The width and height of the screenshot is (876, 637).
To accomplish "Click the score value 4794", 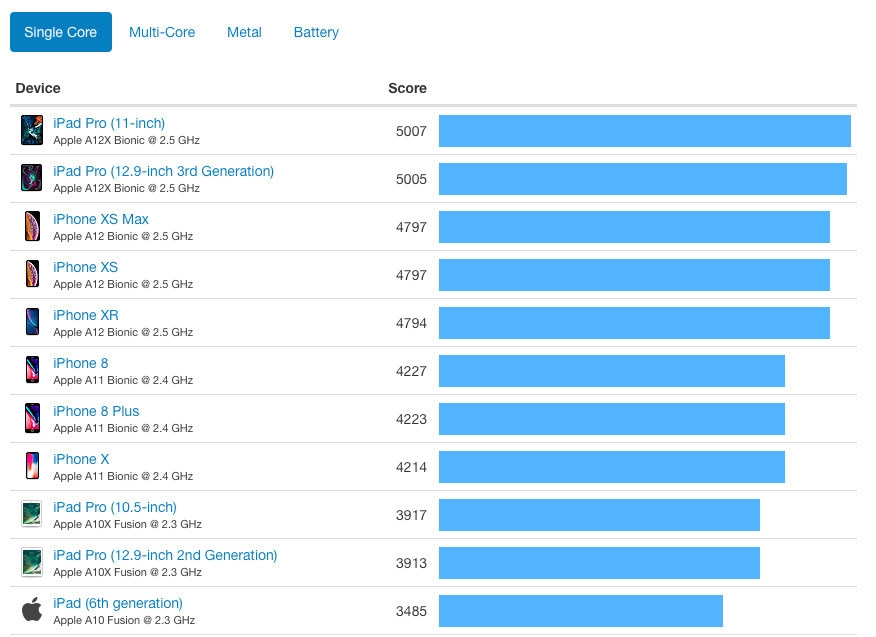I will [x=411, y=324].
